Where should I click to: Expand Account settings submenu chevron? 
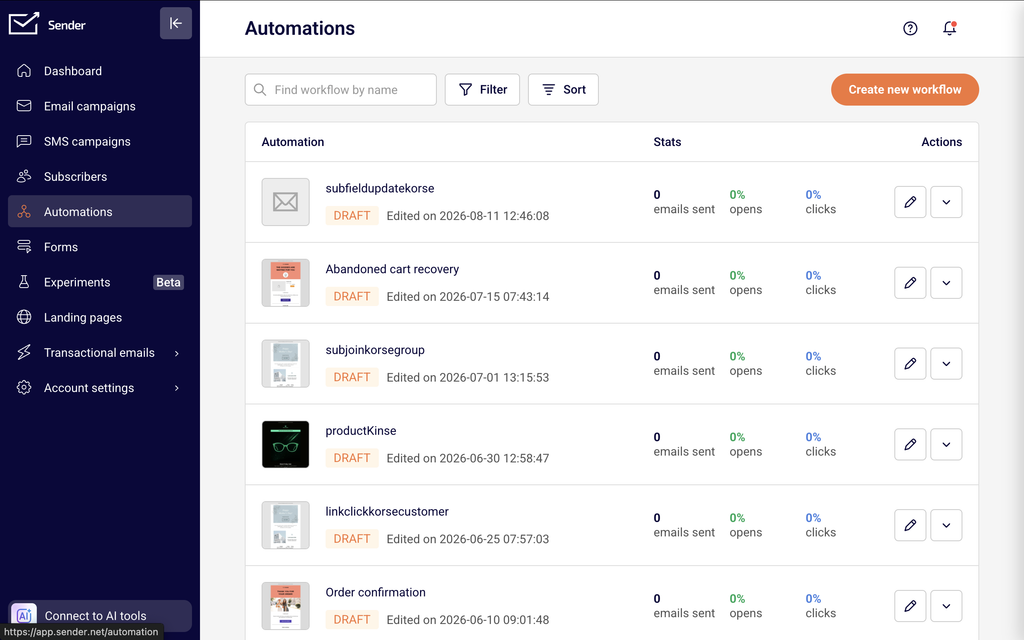tap(176, 389)
